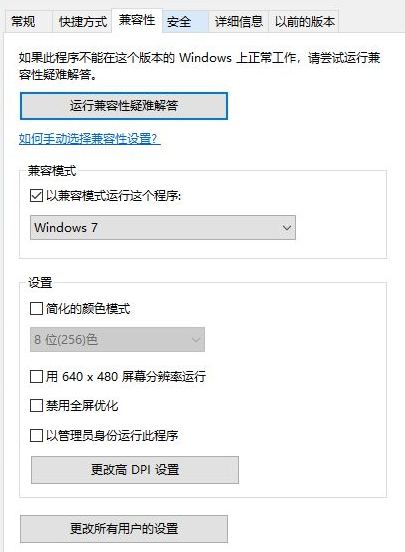Click the 更改所有用户的设置 button
Screen dimensions: 405x552
coord(124,529)
